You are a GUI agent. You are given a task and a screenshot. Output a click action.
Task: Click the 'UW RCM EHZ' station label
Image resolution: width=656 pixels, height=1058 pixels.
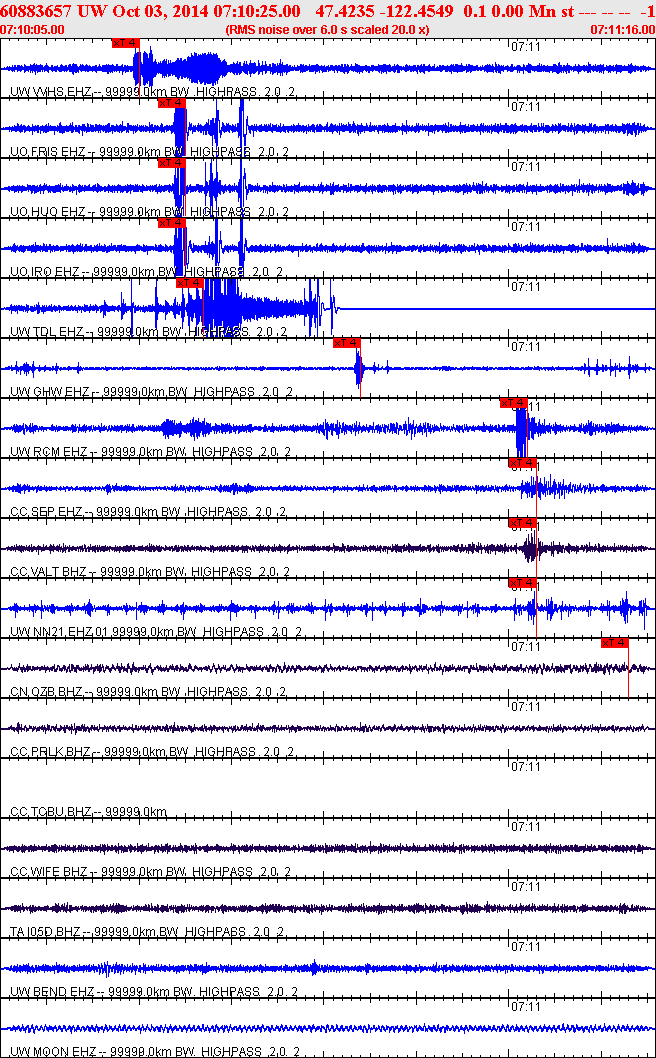tap(49, 451)
